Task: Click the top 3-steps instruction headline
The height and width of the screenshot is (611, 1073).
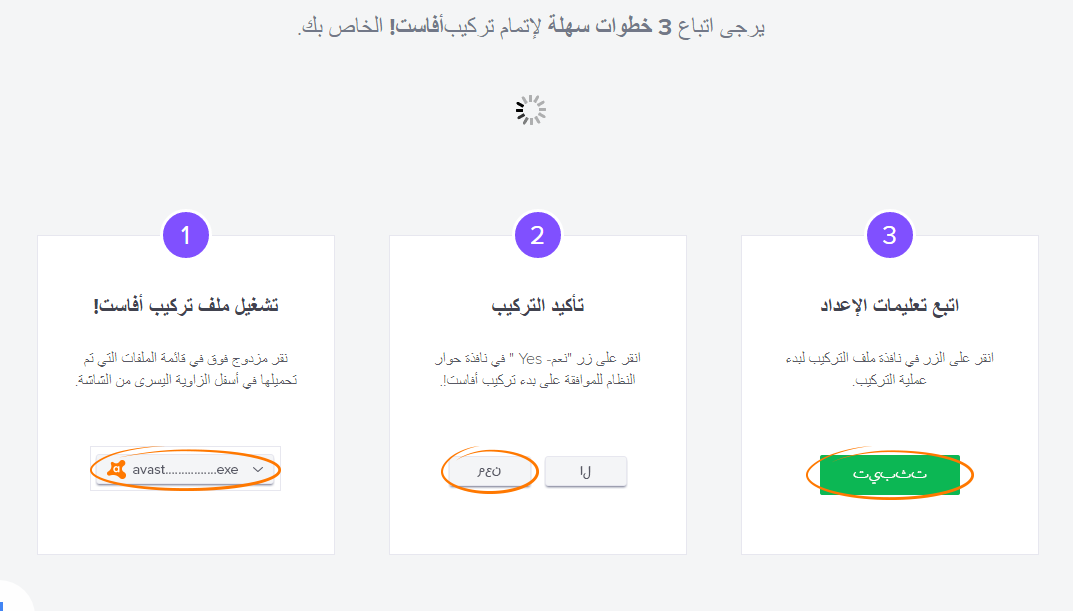Action: pyautogui.click(x=531, y=27)
